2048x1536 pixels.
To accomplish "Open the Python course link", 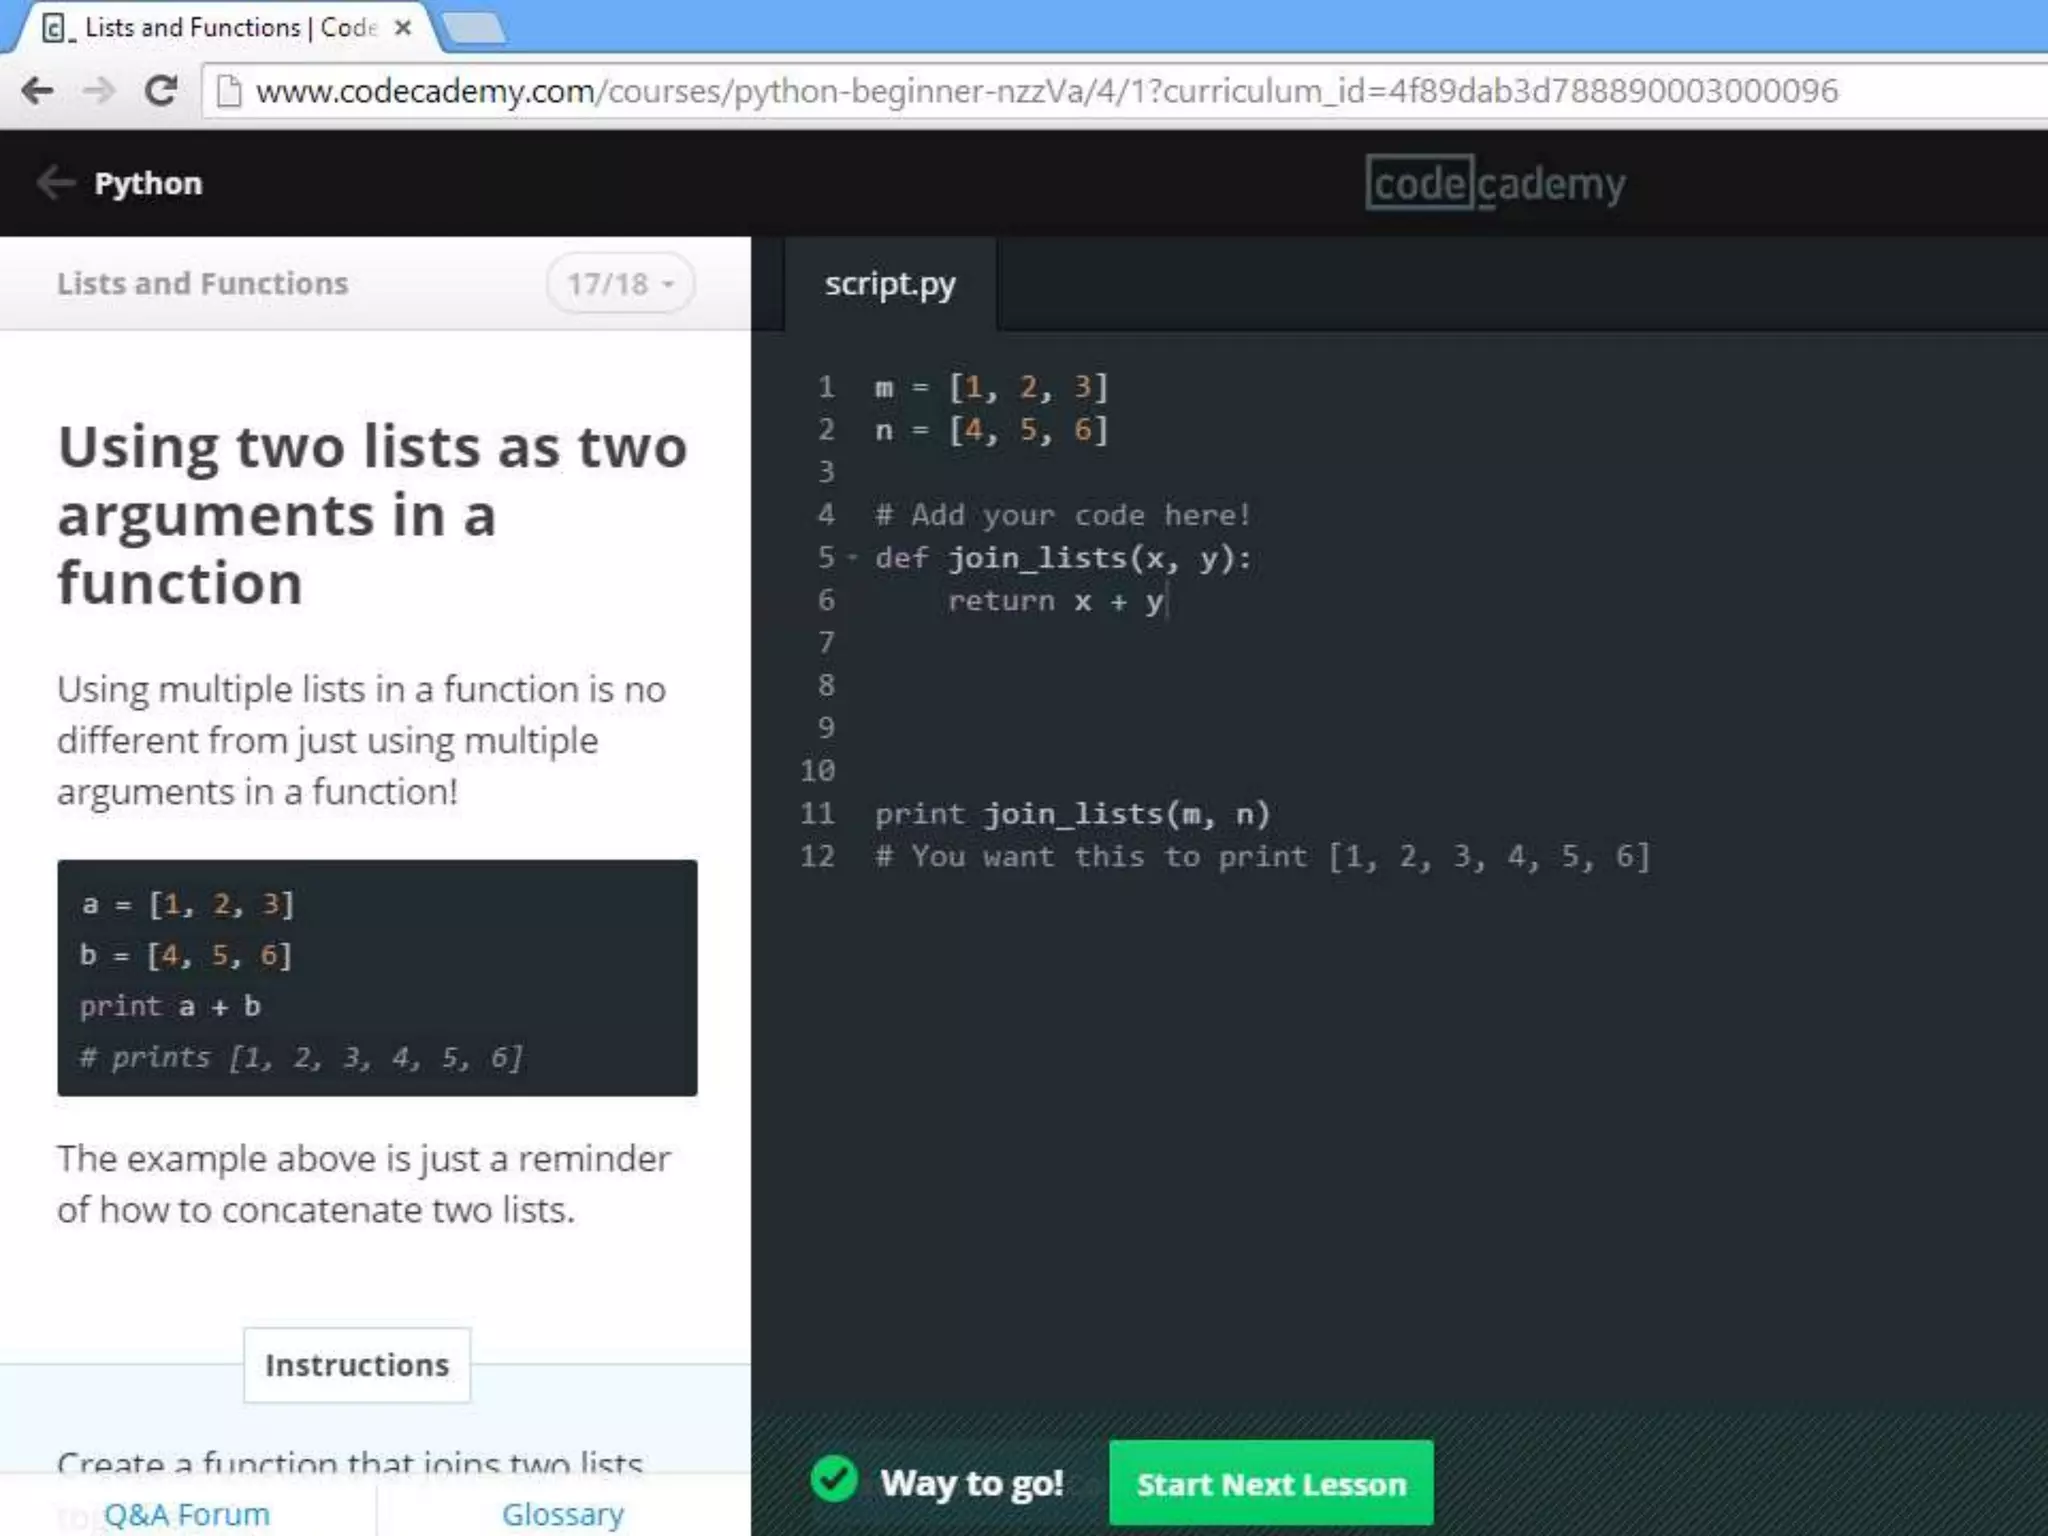I will coord(148,183).
